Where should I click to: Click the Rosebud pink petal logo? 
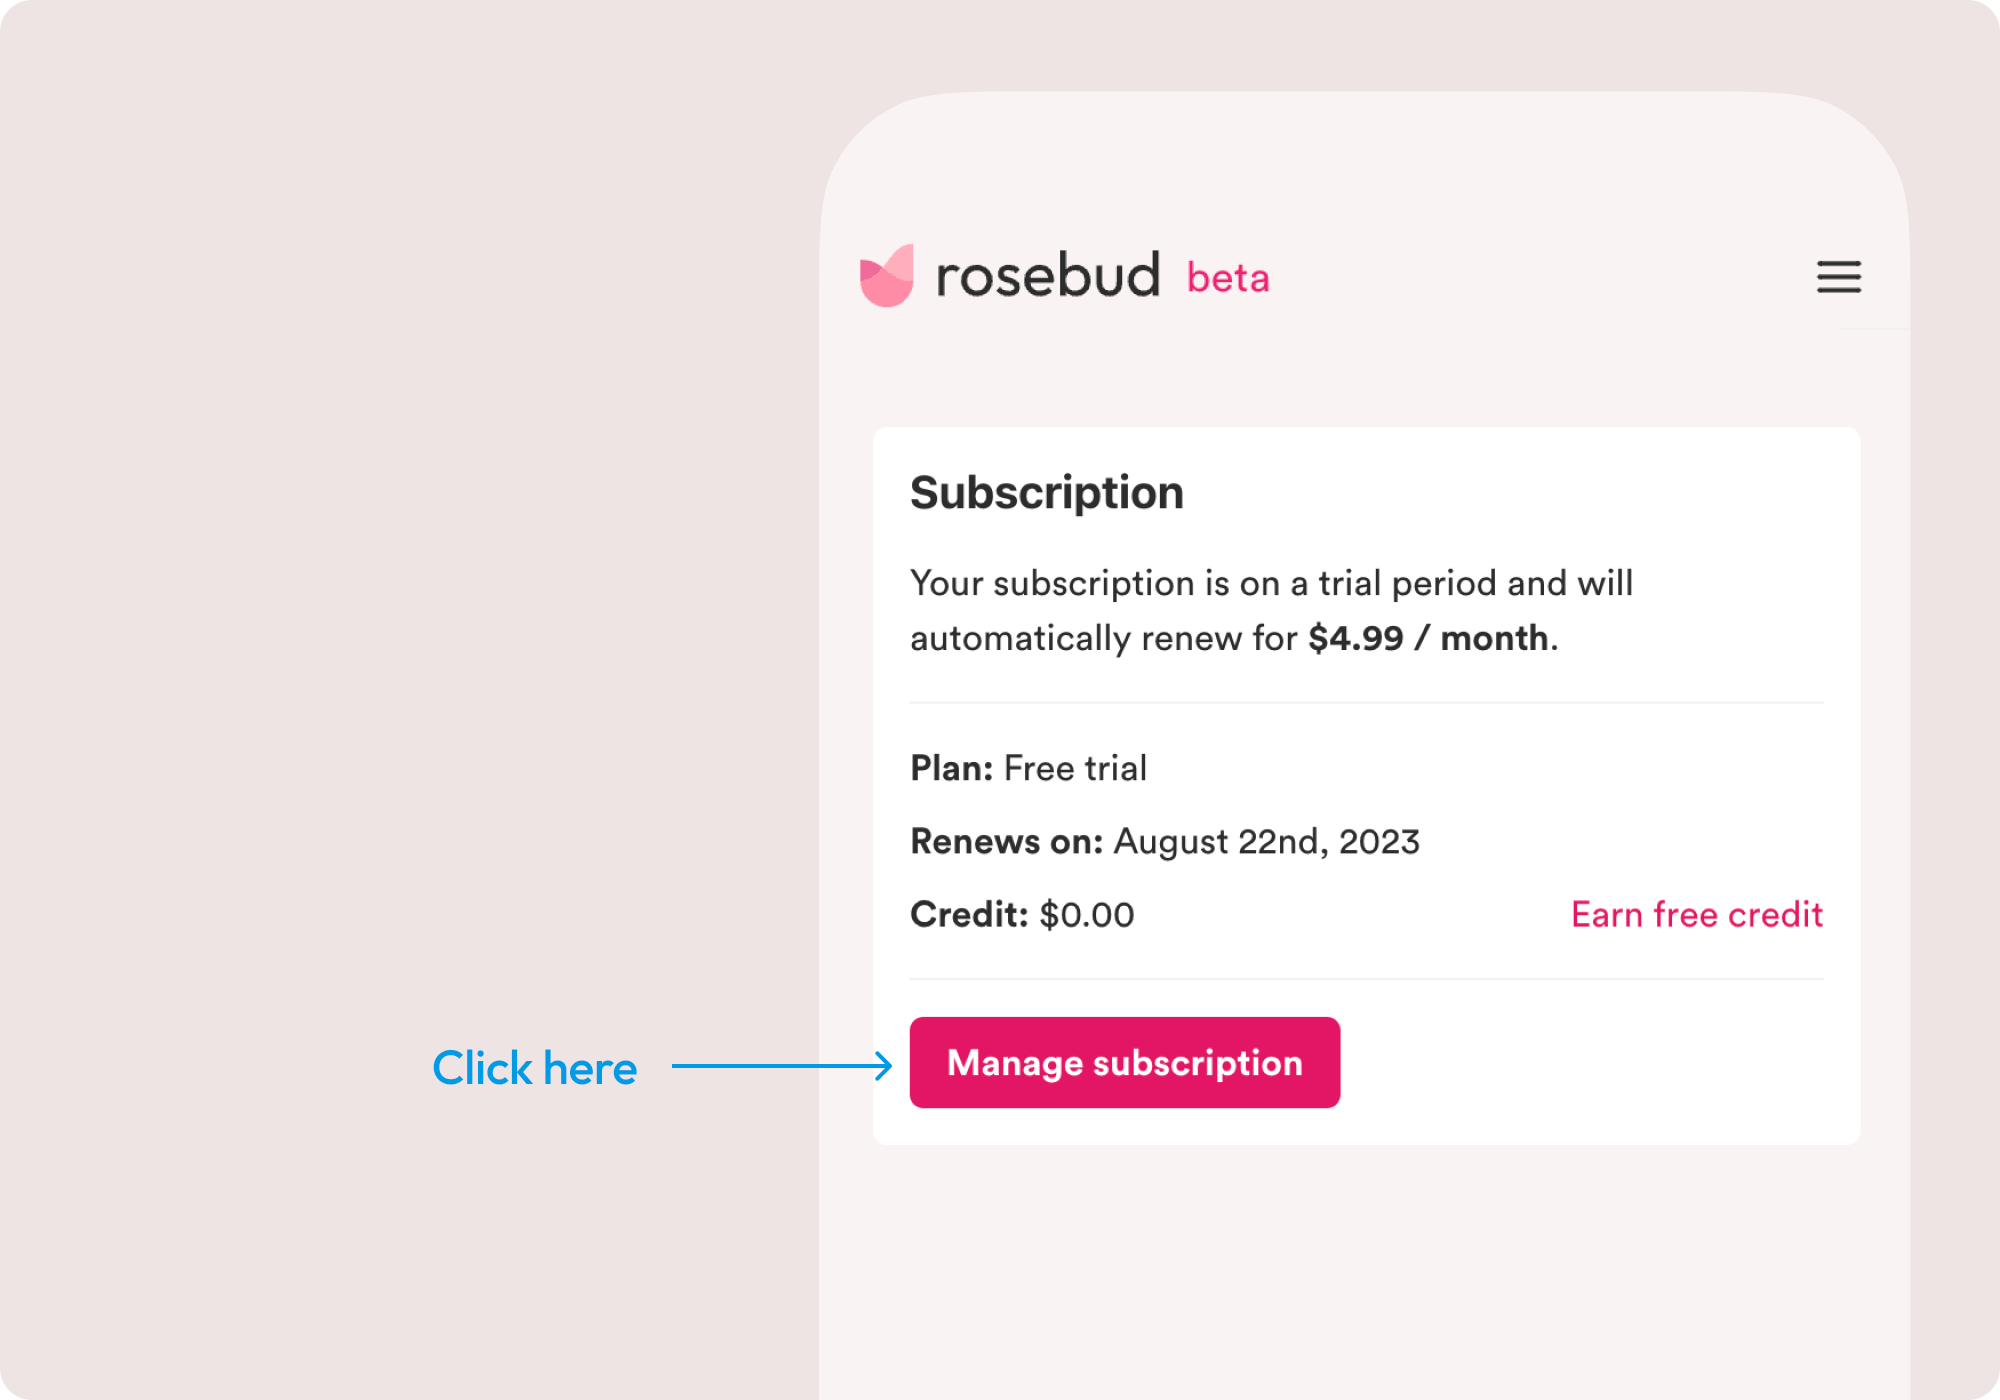887,275
